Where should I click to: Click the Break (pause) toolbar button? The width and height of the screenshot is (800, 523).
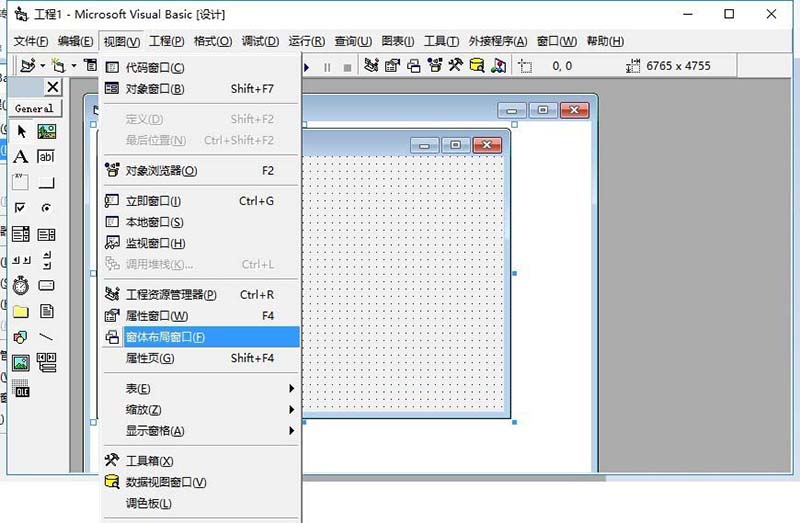pos(327,67)
